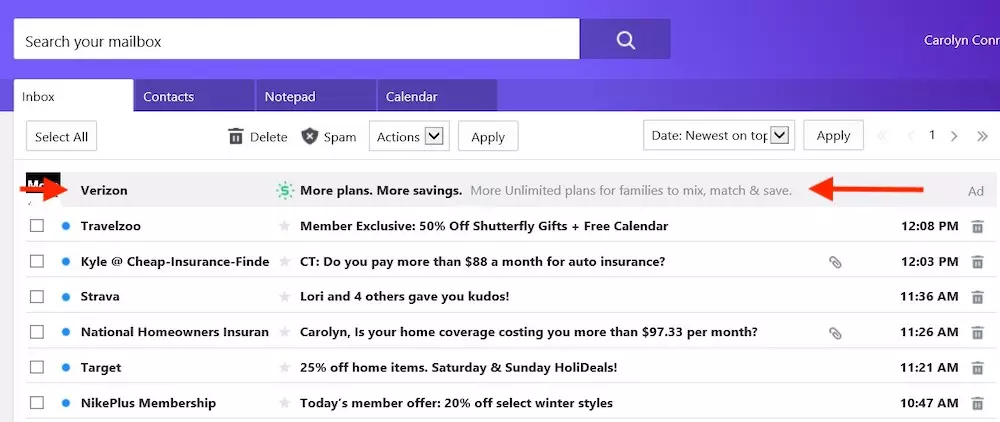Tick the checkbox beside Target email
The width and height of the screenshot is (1000, 422).
point(37,367)
